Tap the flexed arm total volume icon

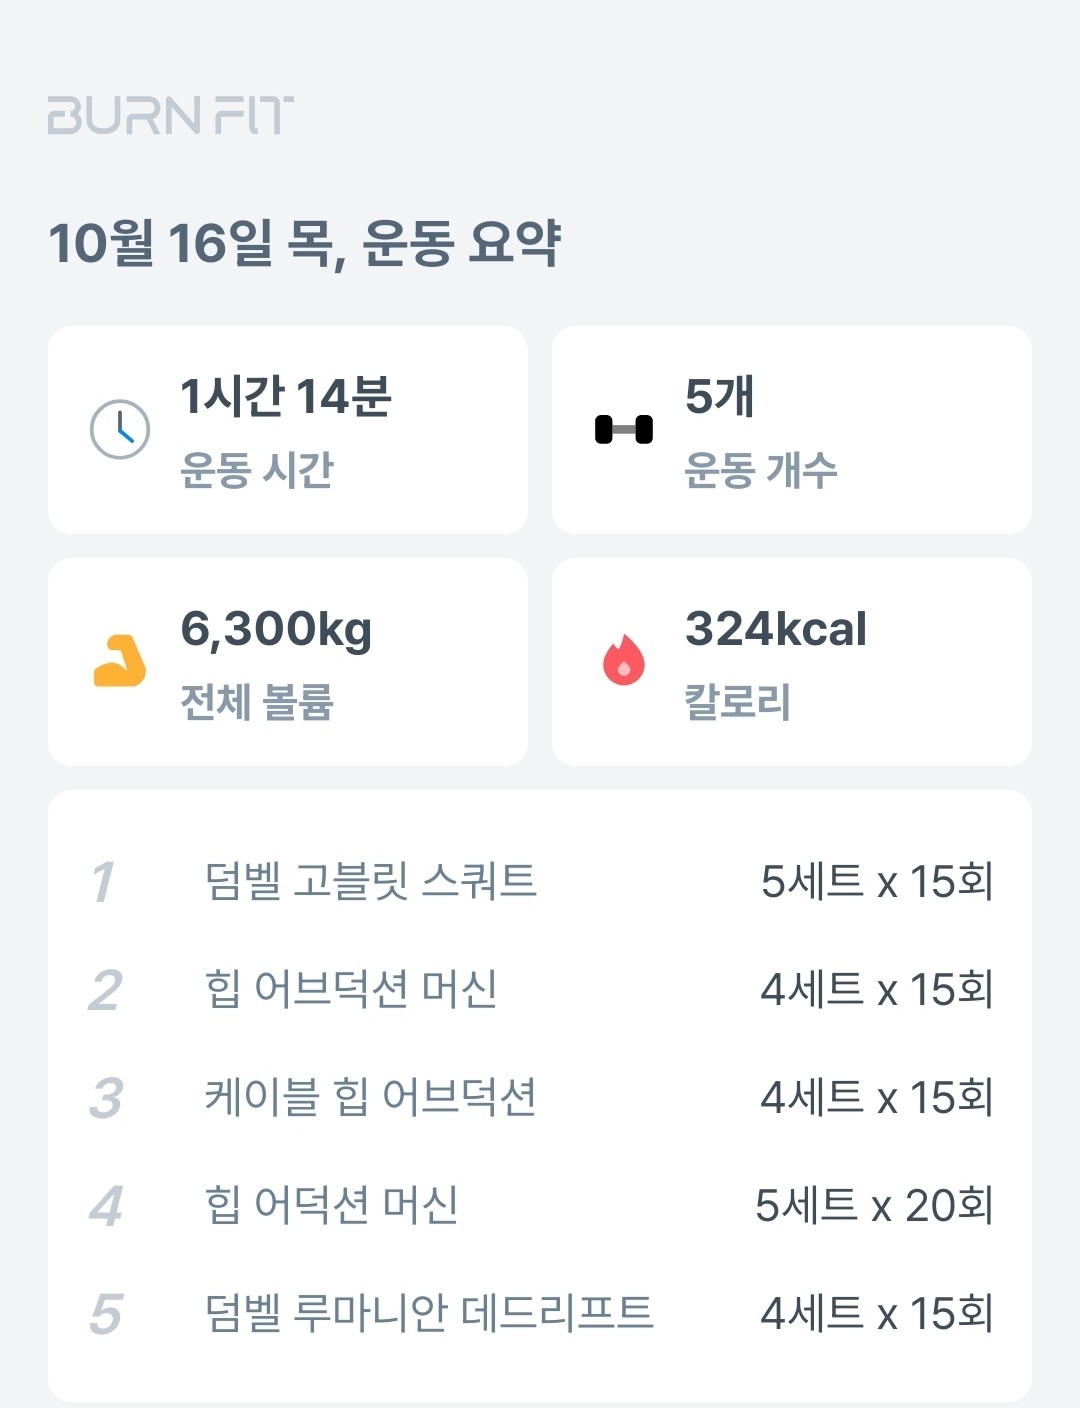[x=120, y=661]
